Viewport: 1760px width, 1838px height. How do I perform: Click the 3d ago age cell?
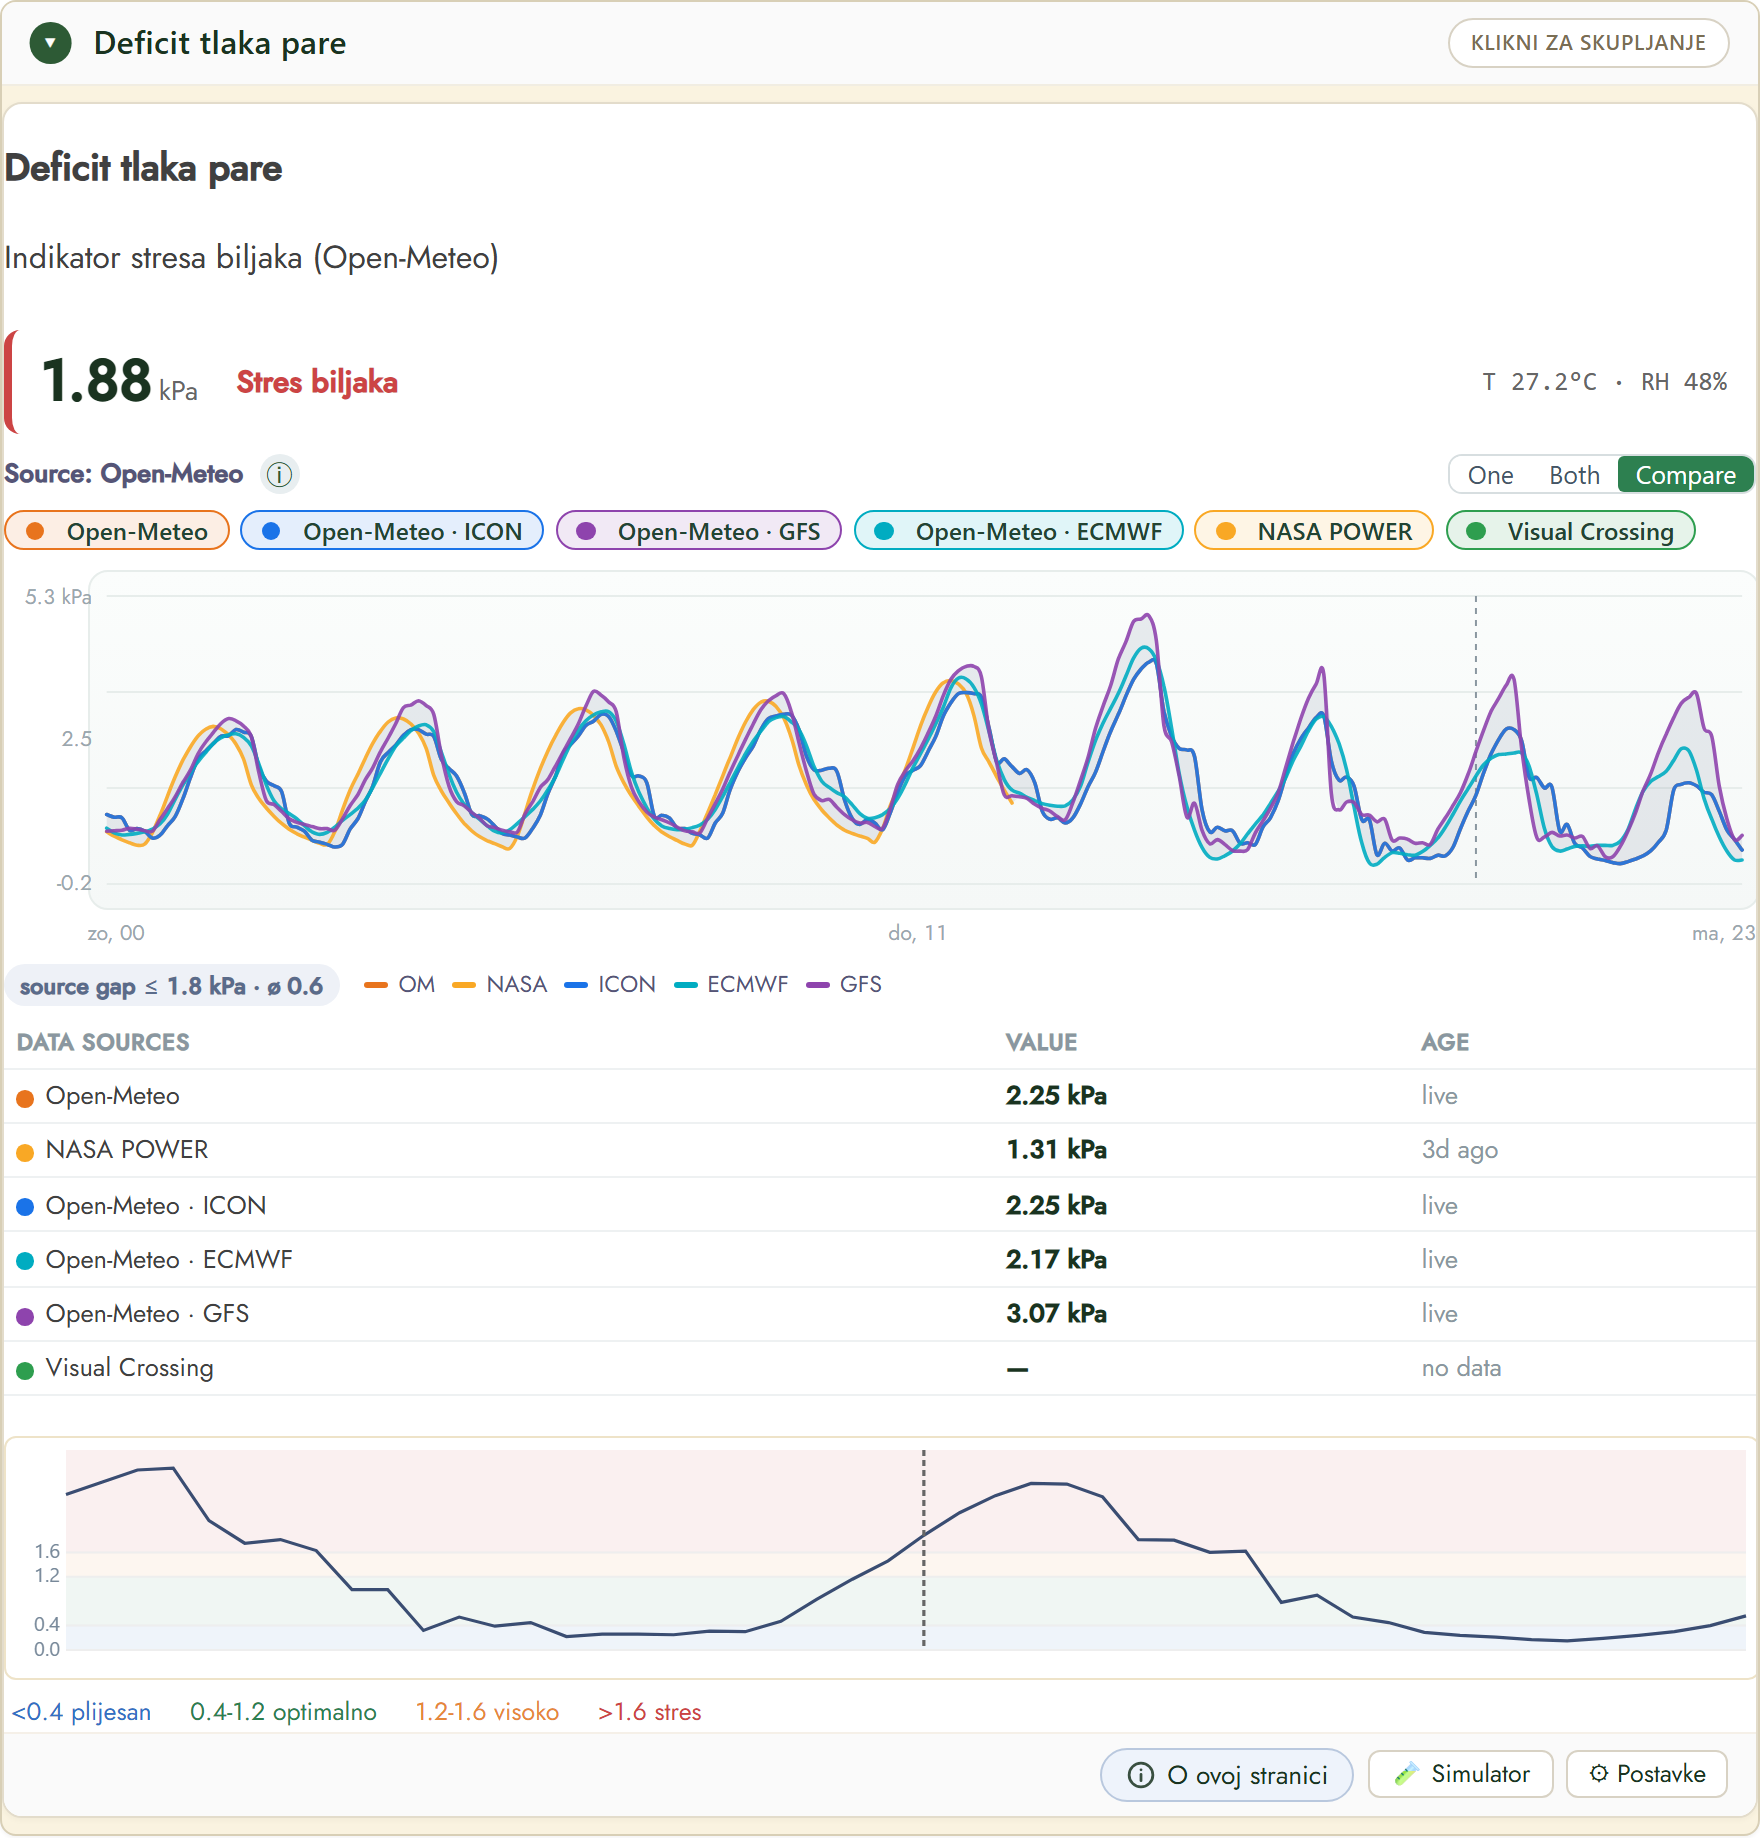pos(1459,1150)
